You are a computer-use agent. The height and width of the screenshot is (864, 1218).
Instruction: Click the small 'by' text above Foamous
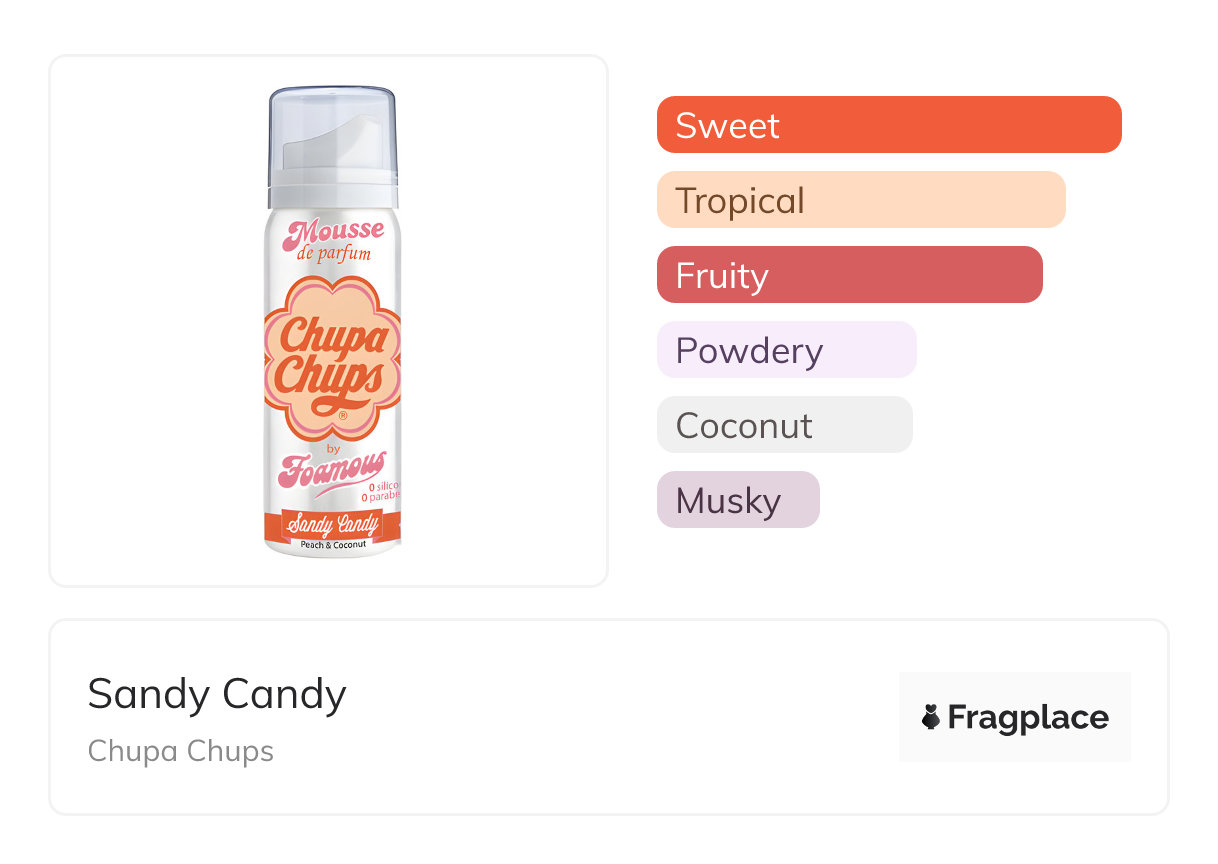coord(333,449)
